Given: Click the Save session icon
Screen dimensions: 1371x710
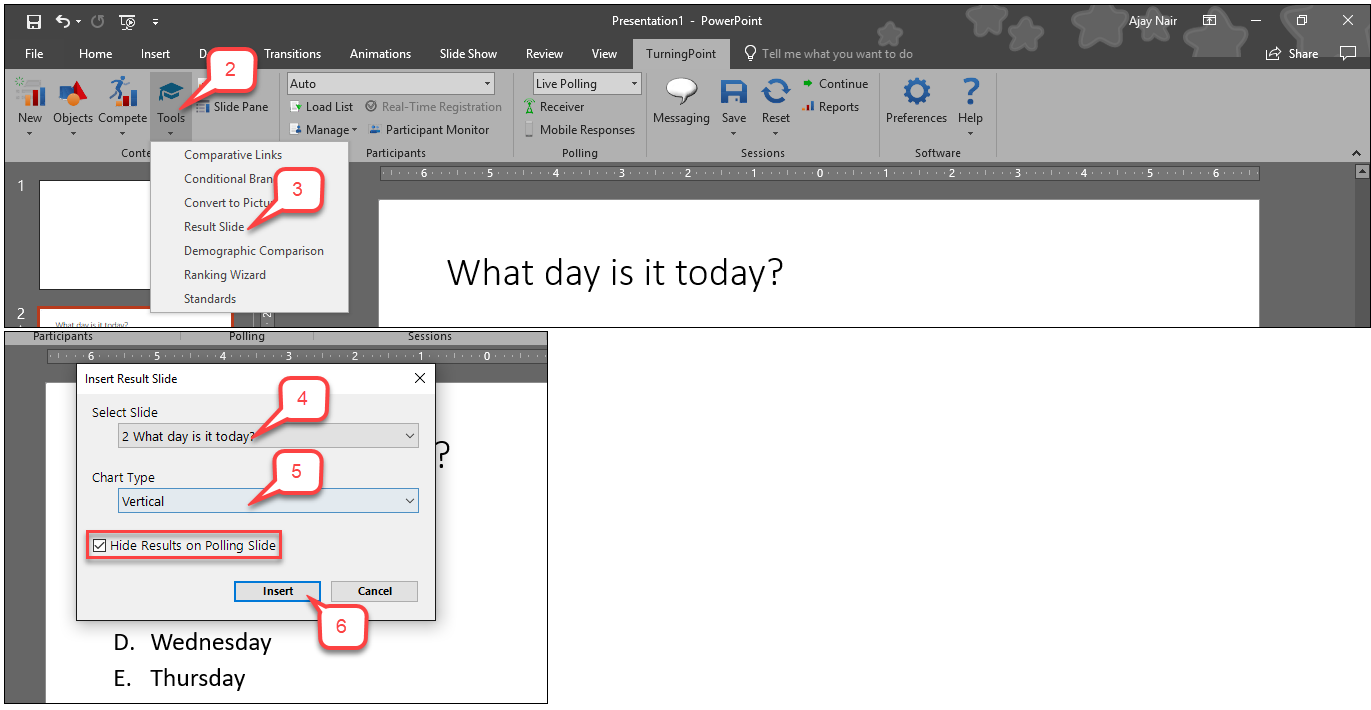Looking at the screenshot, I should pyautogui.click(x=734, y=94).
